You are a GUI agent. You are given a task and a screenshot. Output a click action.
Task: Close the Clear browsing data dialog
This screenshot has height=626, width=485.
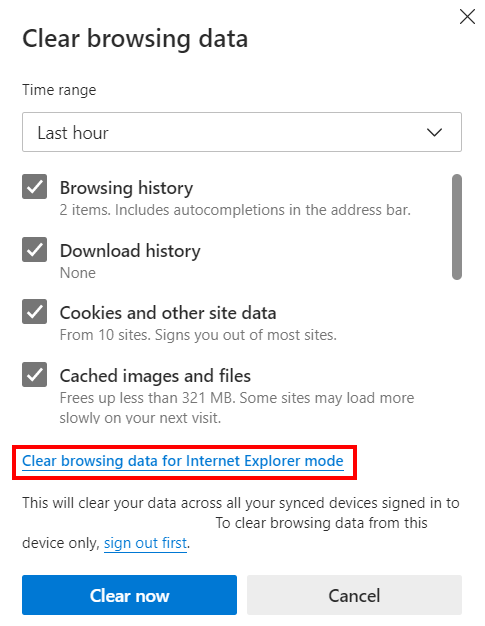click(467, 17)
